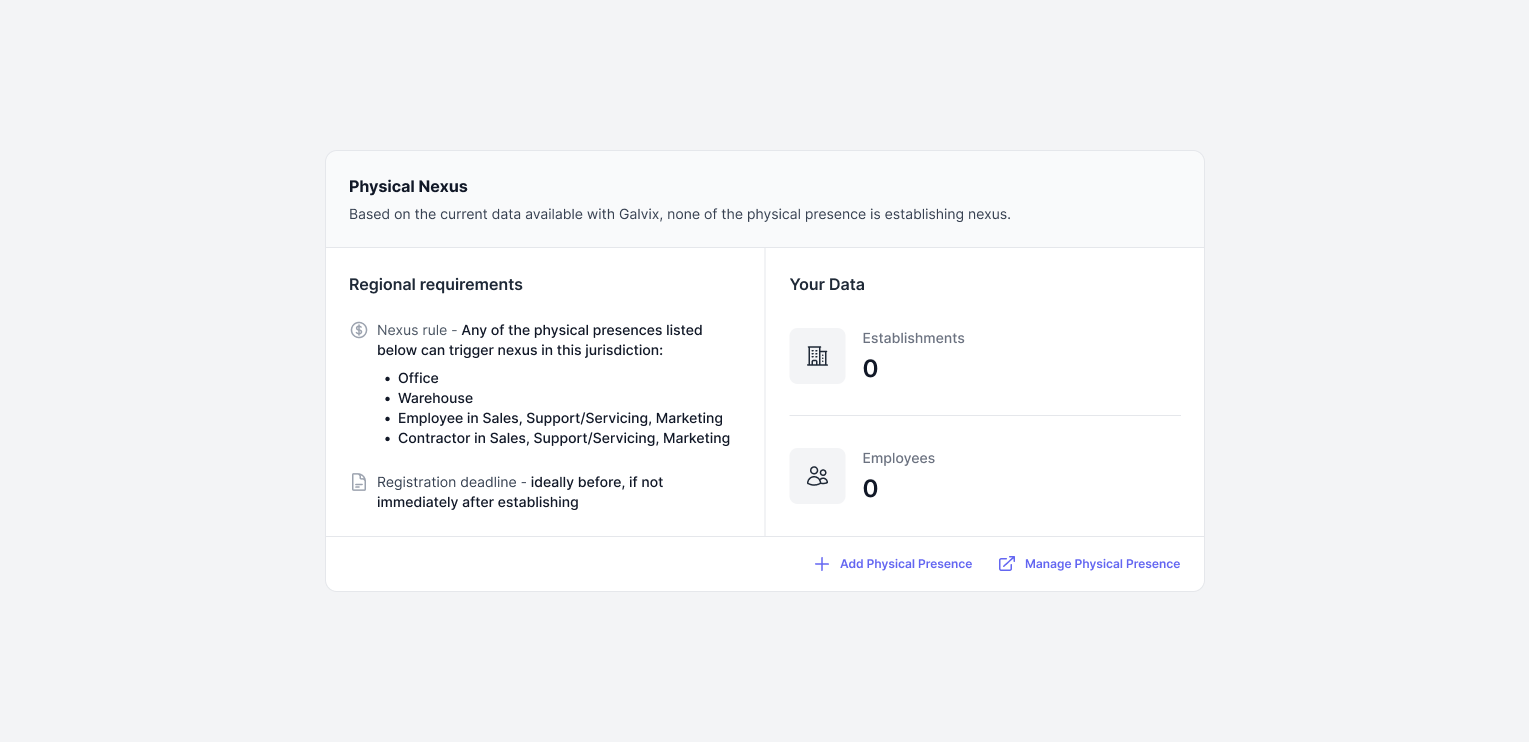This screenshot has width=1529, height=742.
Task: Click the Establishments count value
Action: click(x=870, y=369)
